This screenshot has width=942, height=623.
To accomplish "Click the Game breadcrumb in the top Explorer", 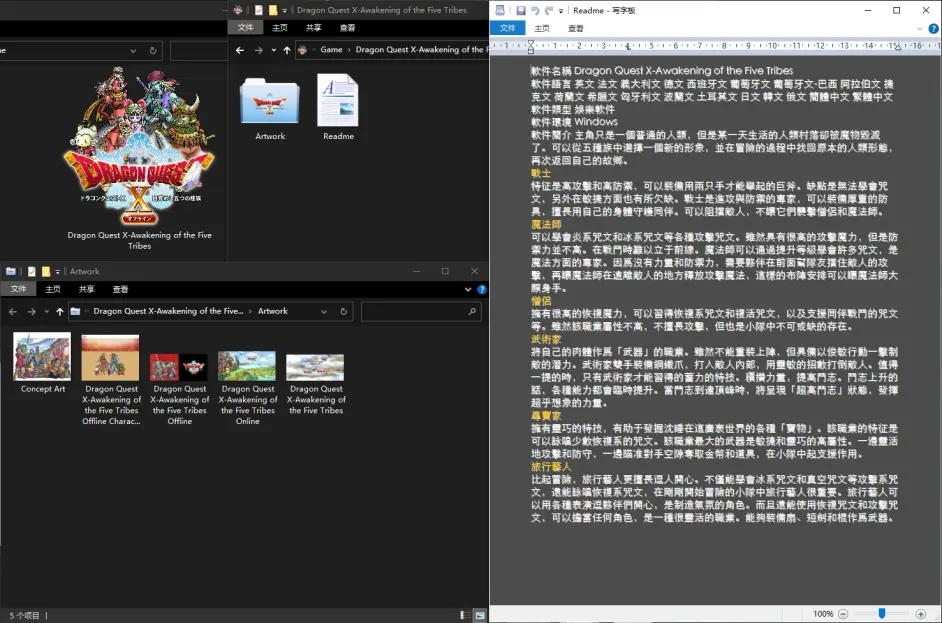I will tap(330, 49).
